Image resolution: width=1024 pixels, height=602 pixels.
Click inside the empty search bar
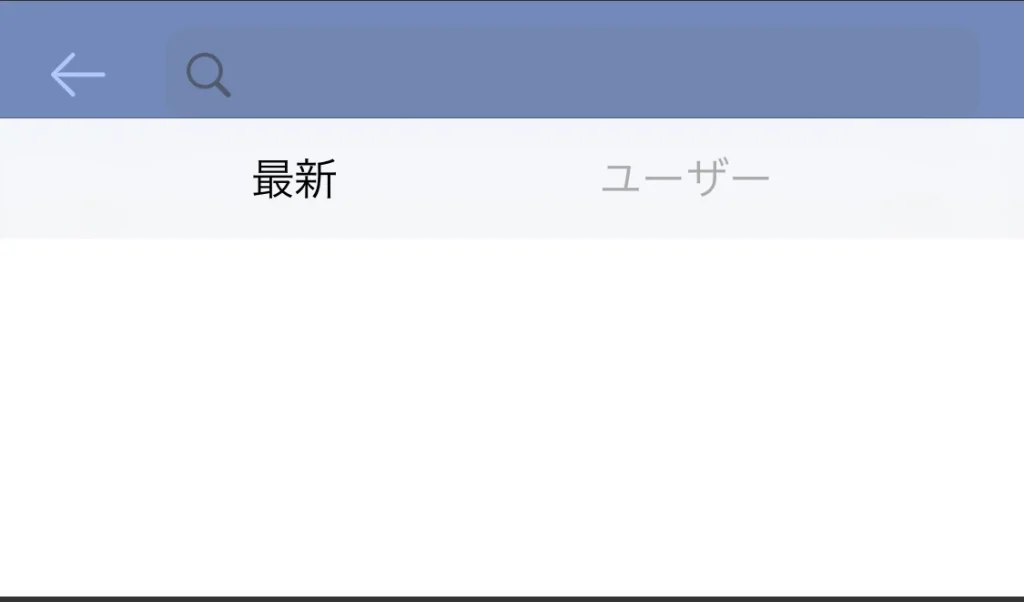(572, 73)
